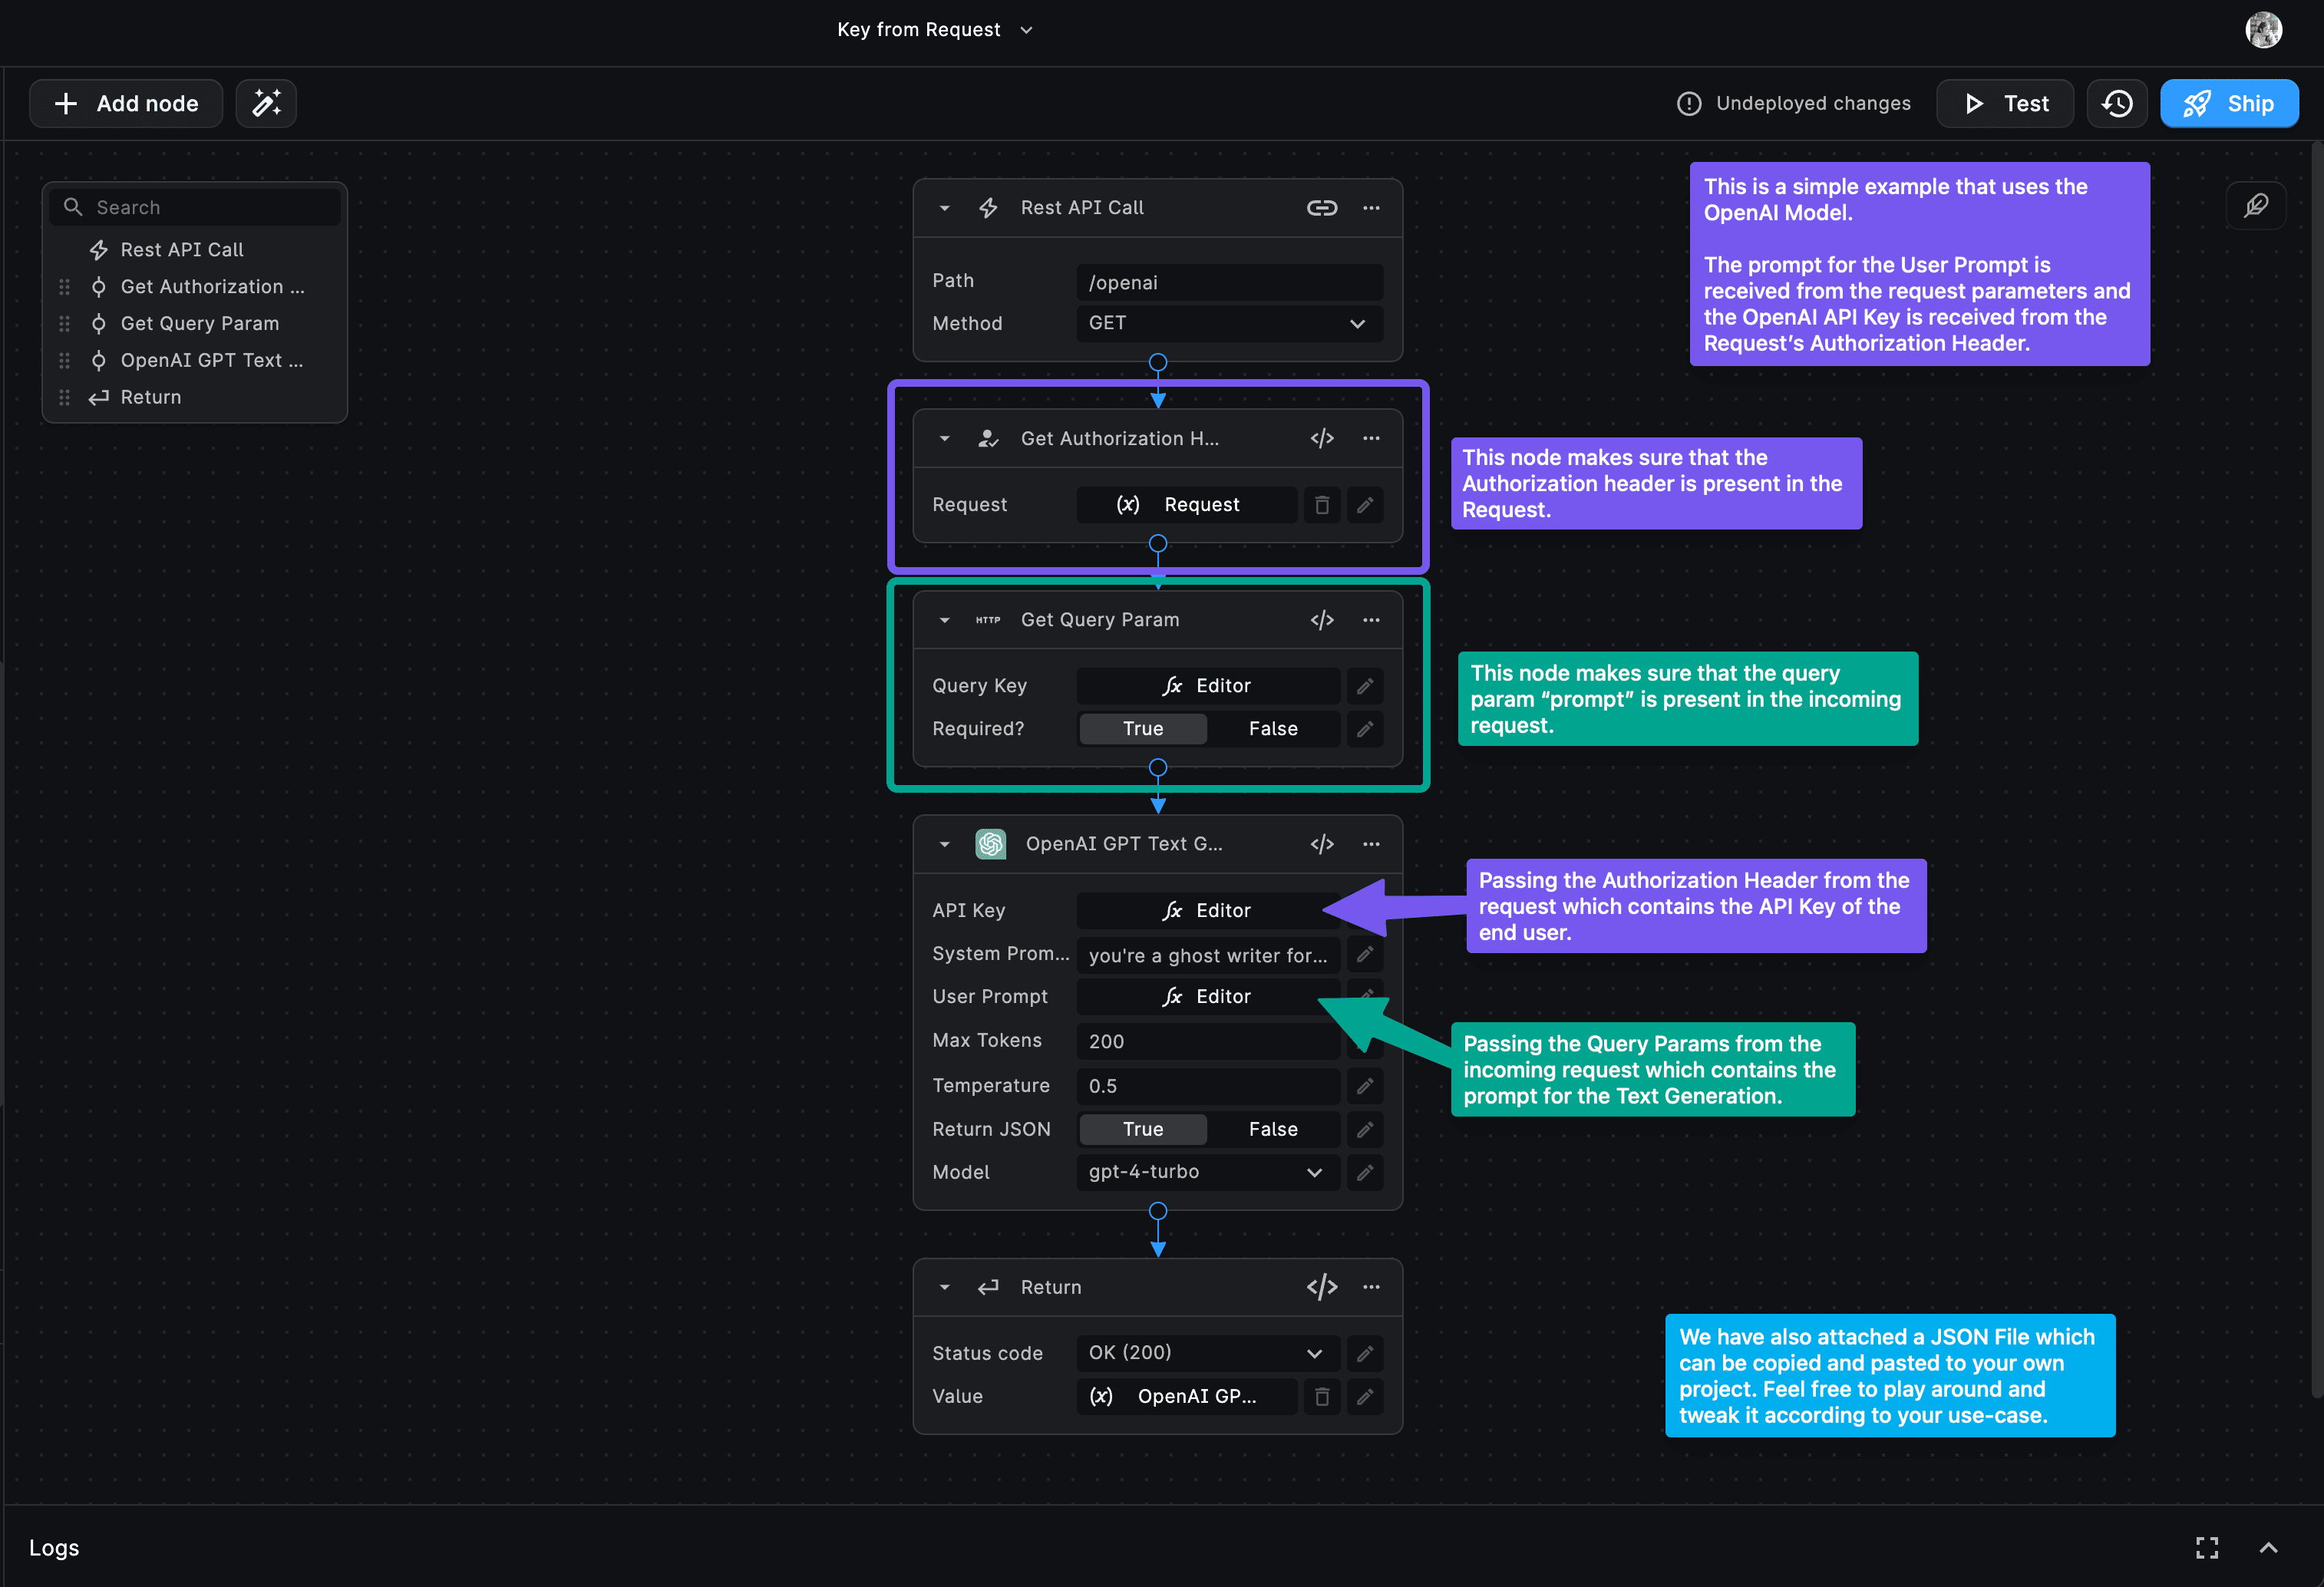Expand Logs panel to fullscreen
Screen dimensions: 2324x1587
tap(2207, 1547)
